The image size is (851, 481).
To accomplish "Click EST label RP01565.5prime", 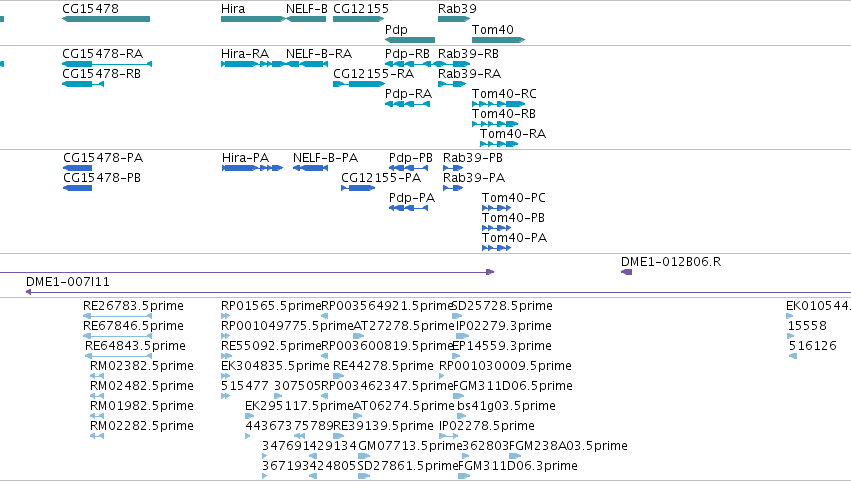I will [x=271, y=306].
